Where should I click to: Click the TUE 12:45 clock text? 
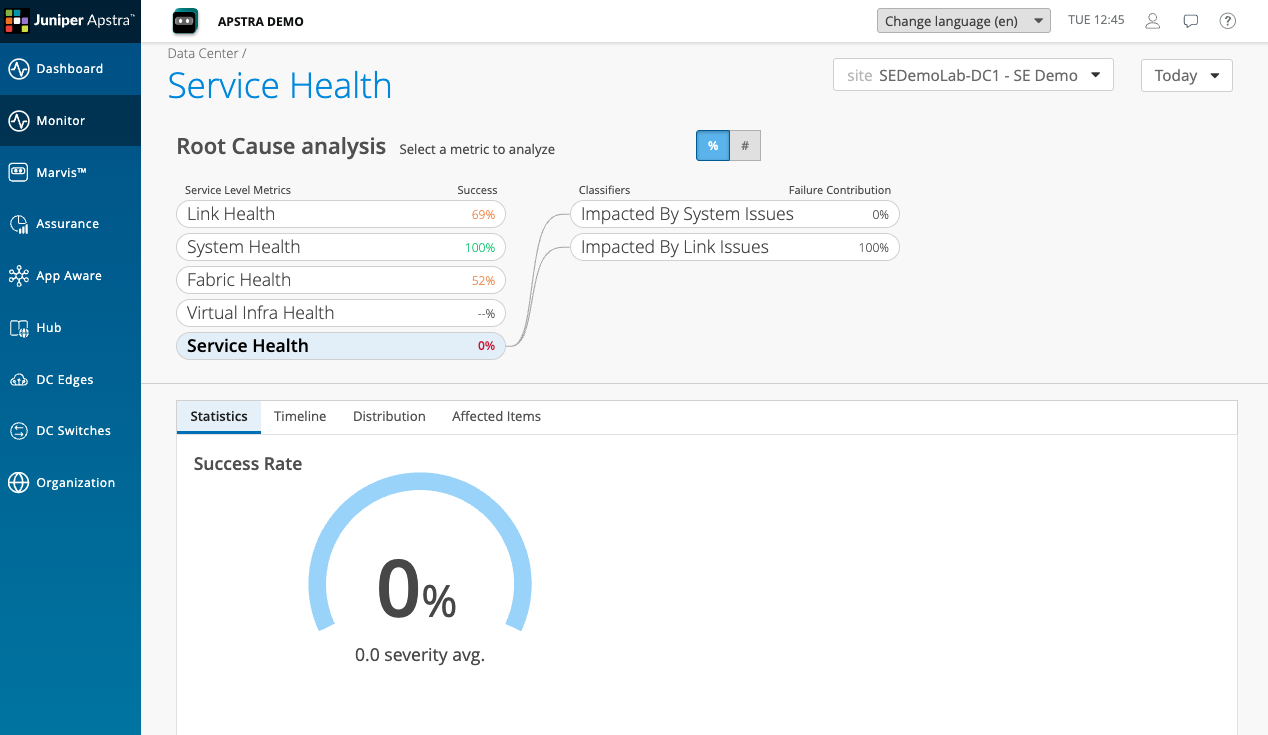coord(1096,20)
